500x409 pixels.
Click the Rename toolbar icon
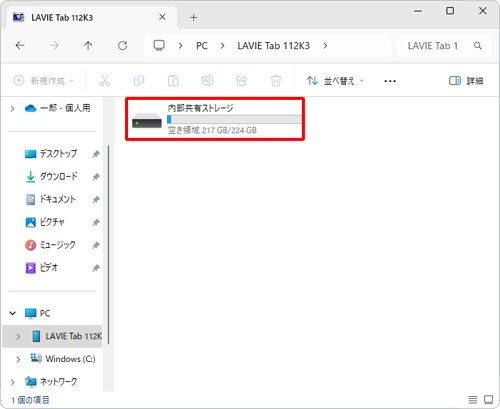coord(207,81)
